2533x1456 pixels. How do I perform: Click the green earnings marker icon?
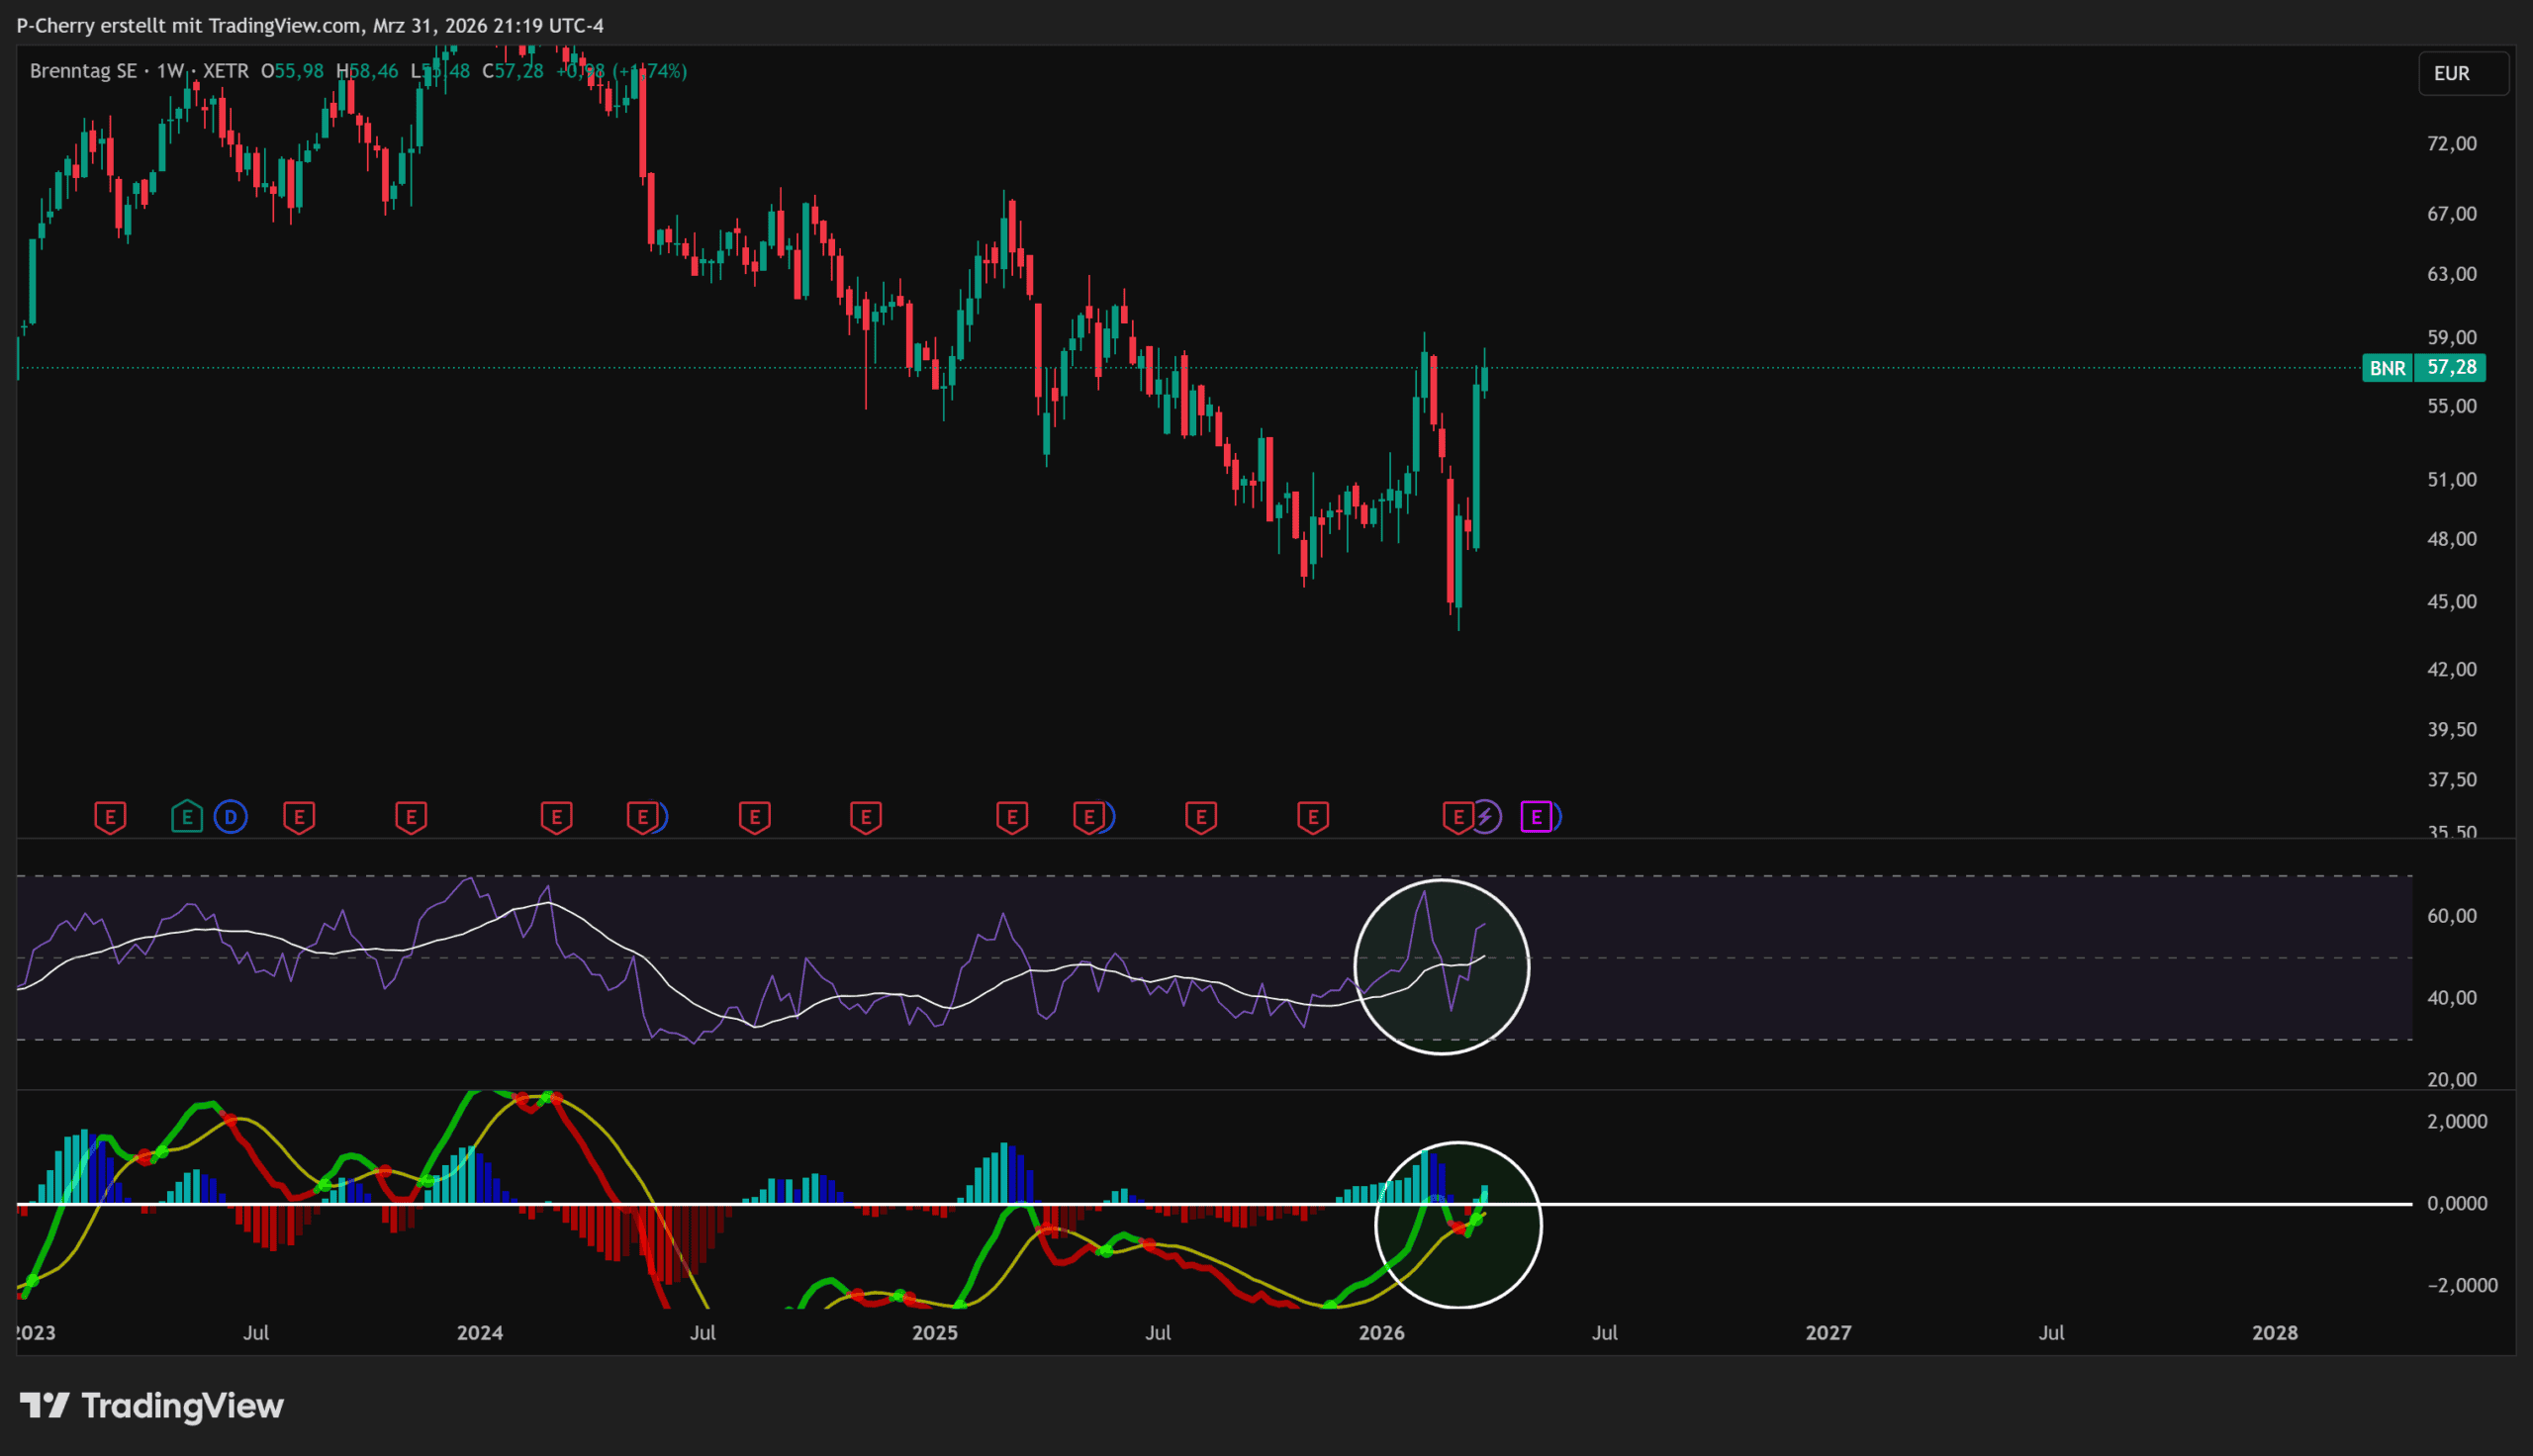(187, 817)
